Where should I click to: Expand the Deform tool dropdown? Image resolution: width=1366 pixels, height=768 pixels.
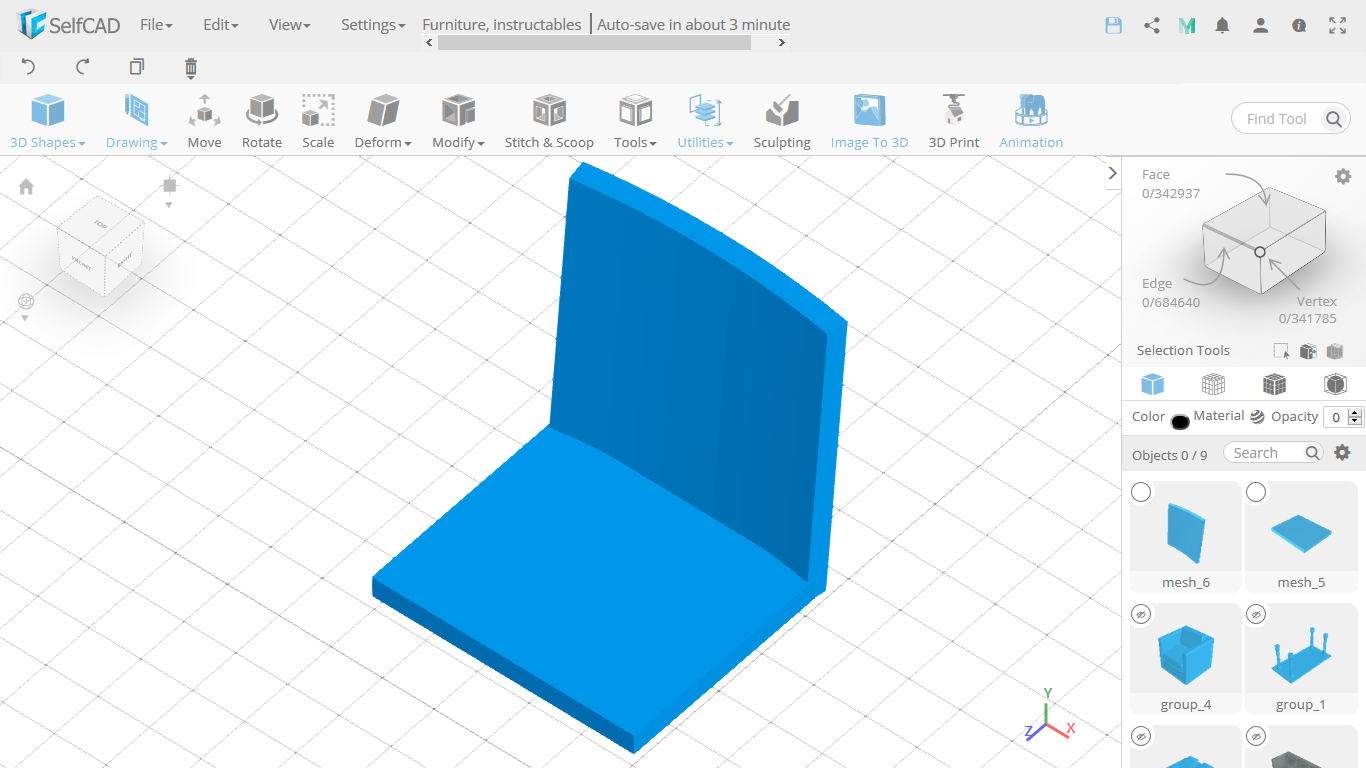(383, 121)
